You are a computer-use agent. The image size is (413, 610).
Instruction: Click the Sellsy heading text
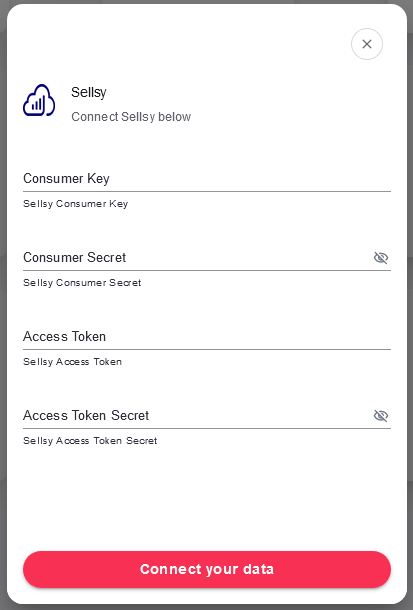(89, 93)
